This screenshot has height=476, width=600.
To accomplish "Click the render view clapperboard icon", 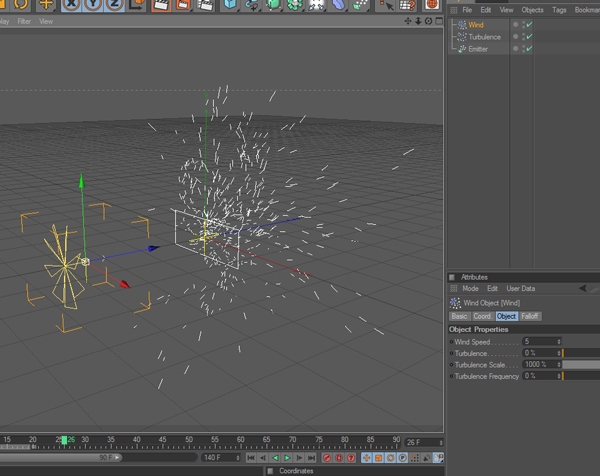I will point(160,5).
